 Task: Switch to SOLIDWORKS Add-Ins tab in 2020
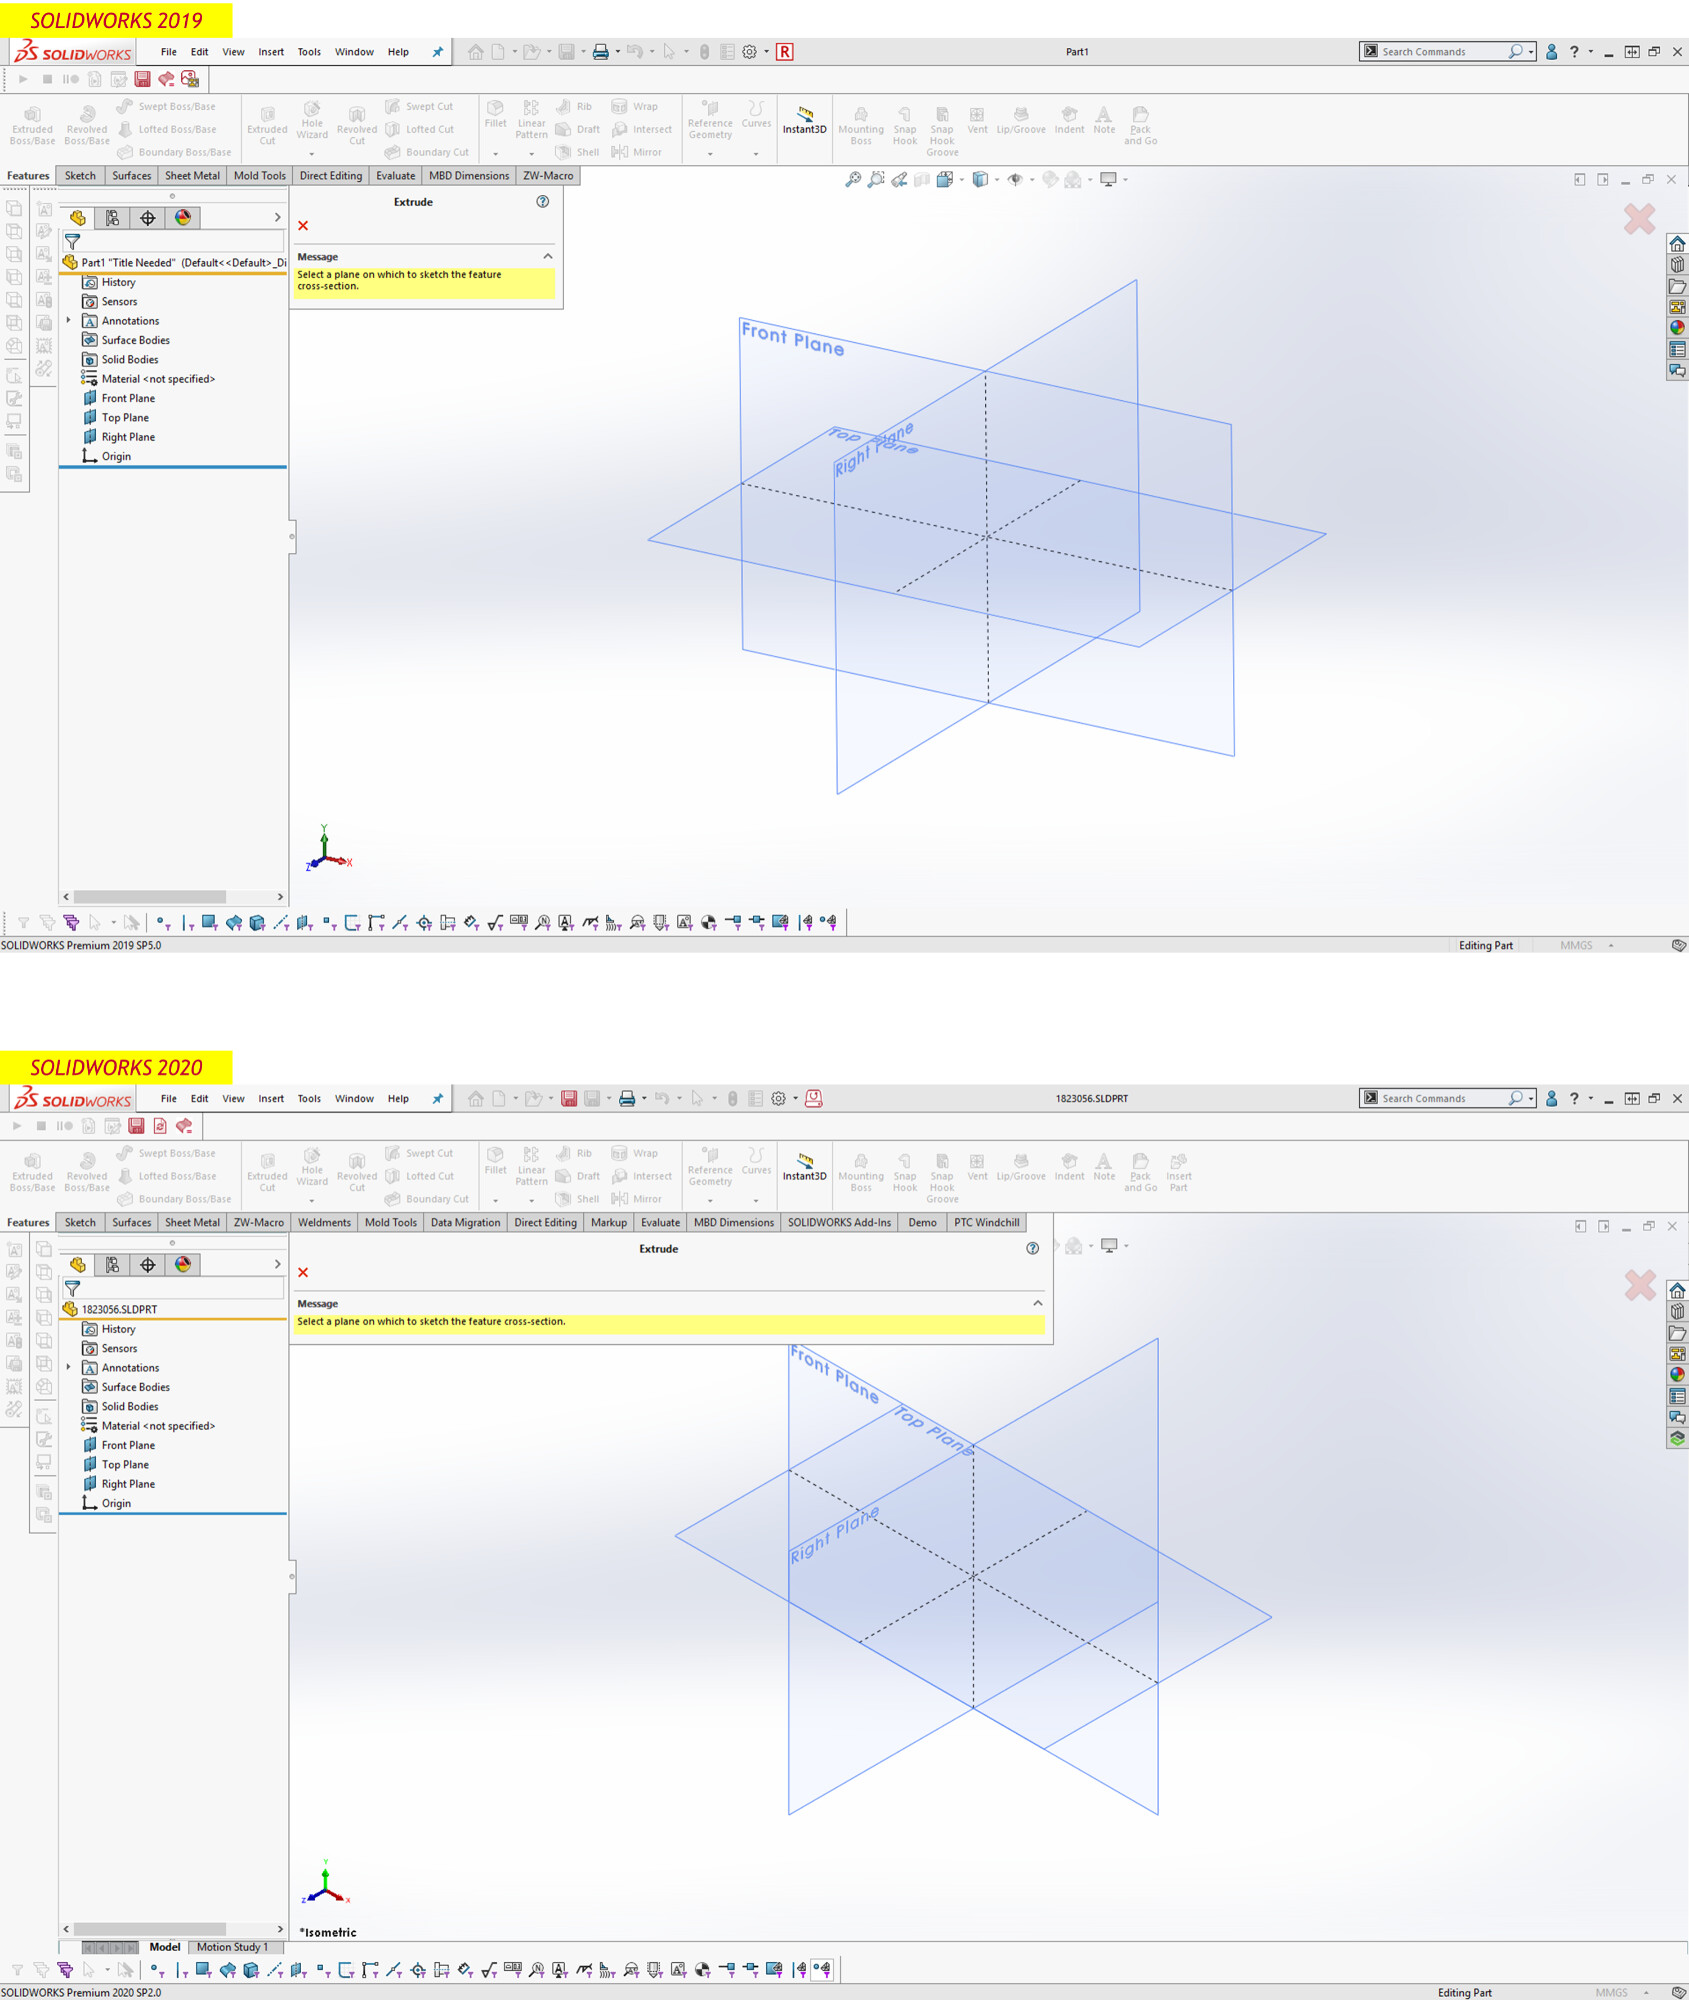839,1222
